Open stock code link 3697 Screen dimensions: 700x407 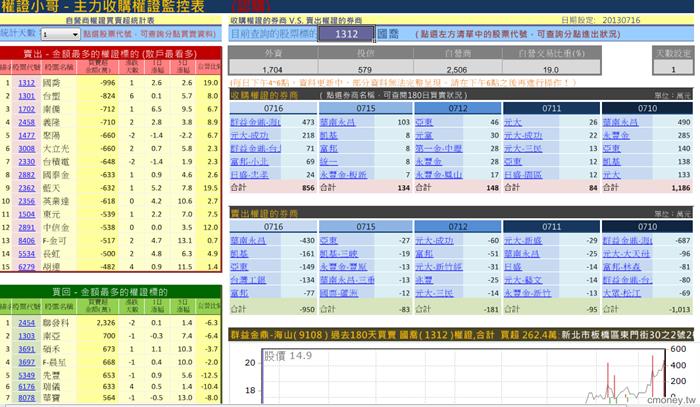(26, 362)
